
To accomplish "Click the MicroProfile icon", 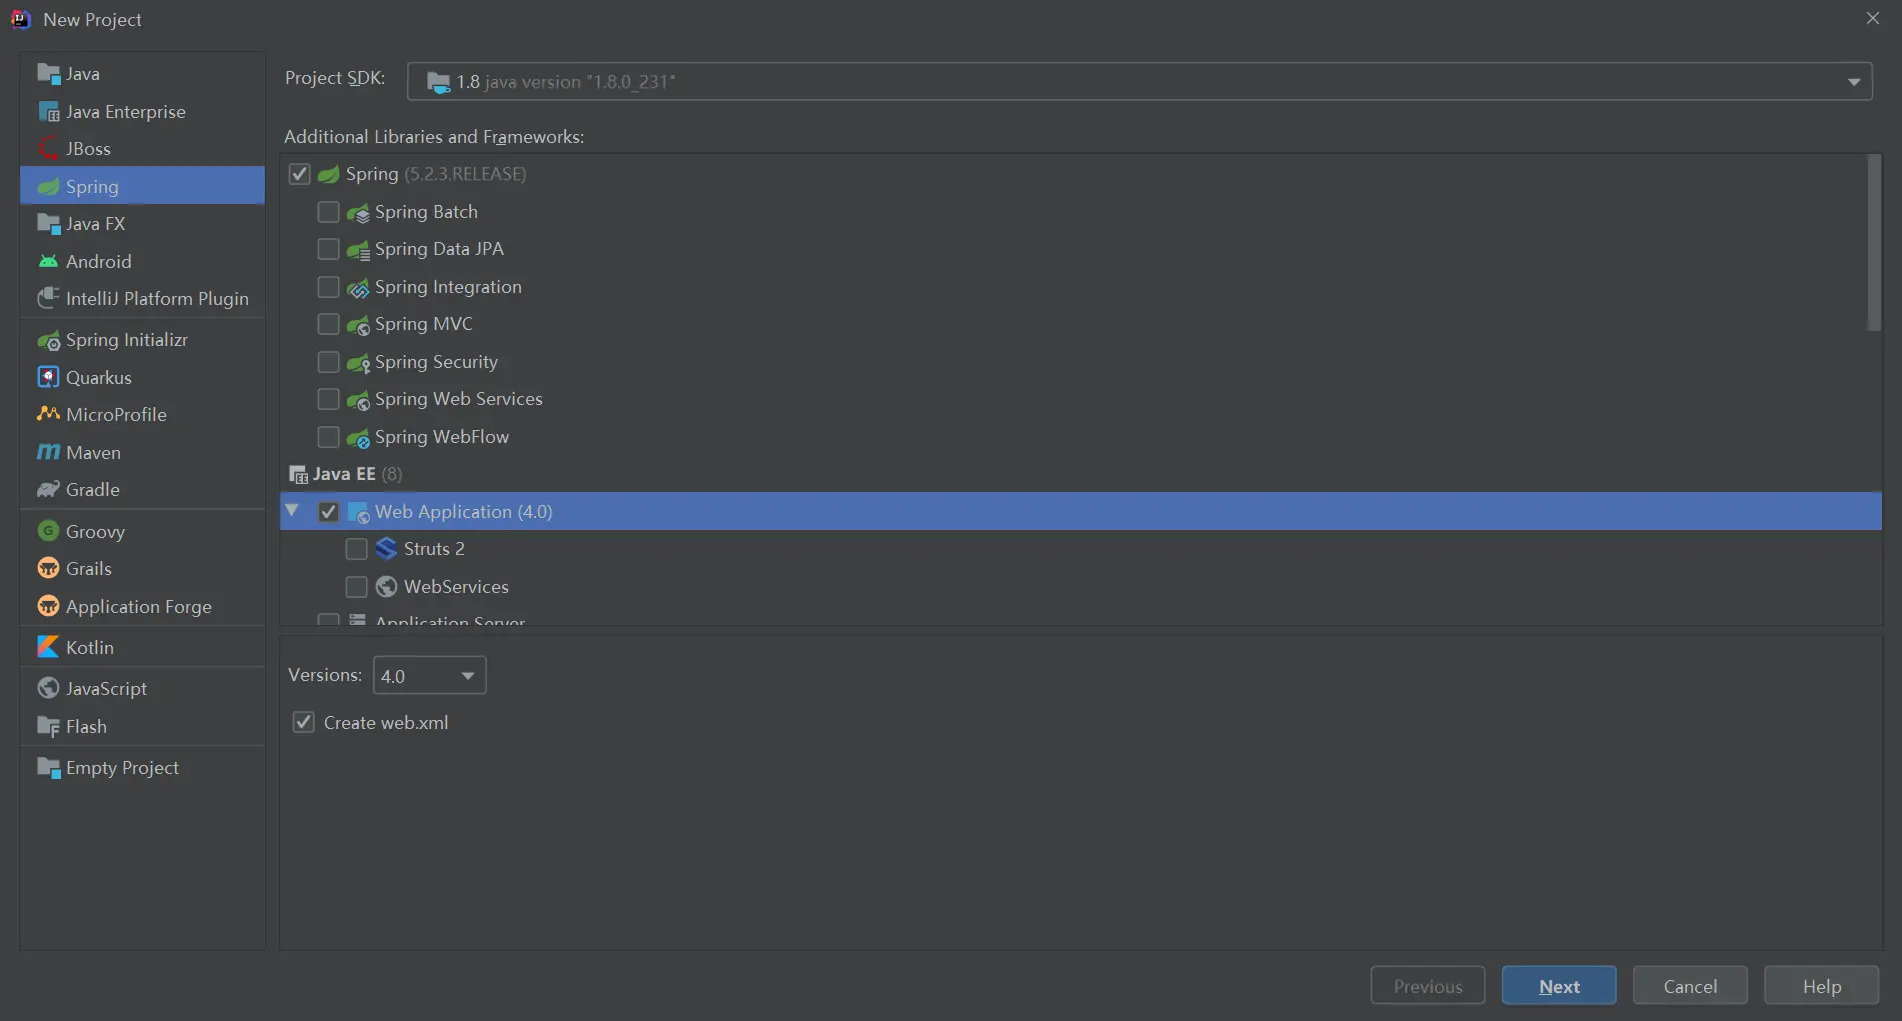I will point(48,415).
